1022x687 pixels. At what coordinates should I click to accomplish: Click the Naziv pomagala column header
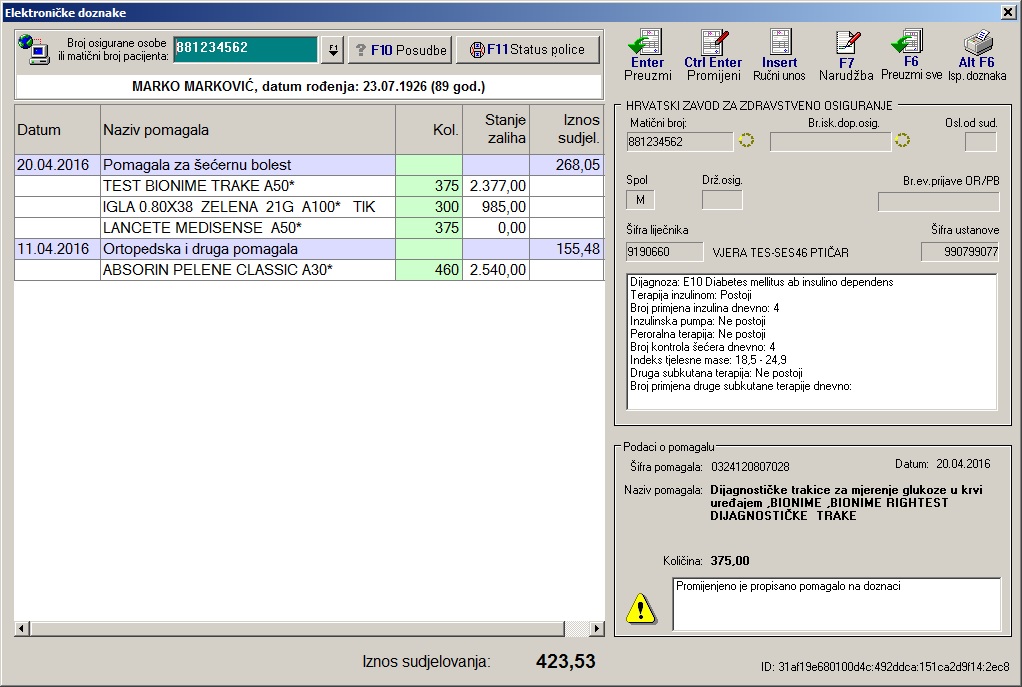coord(248,130)
